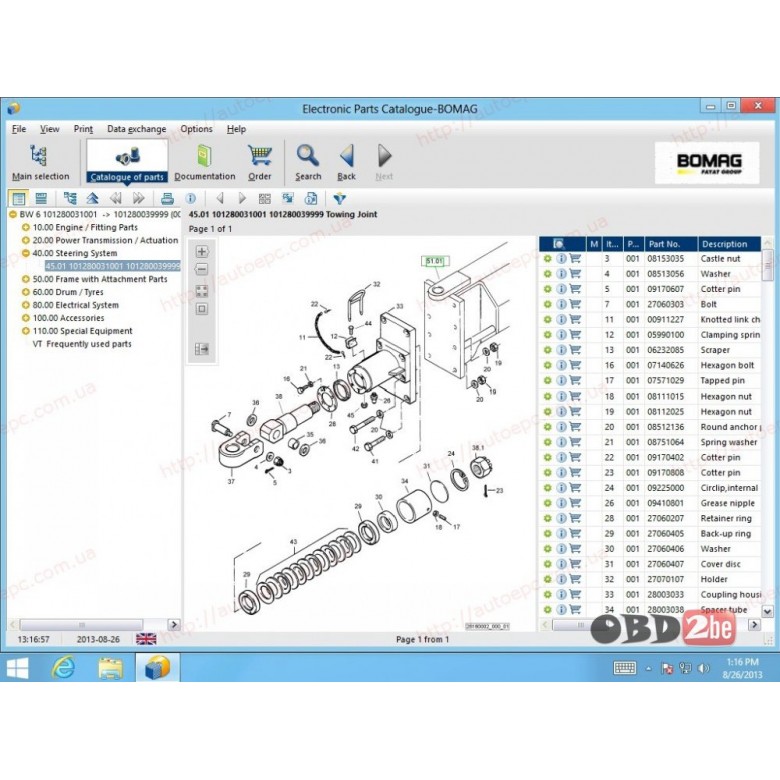This screenshot has width=780, height=780.
Task: Open the Data exchange menu
Action: 136,129
